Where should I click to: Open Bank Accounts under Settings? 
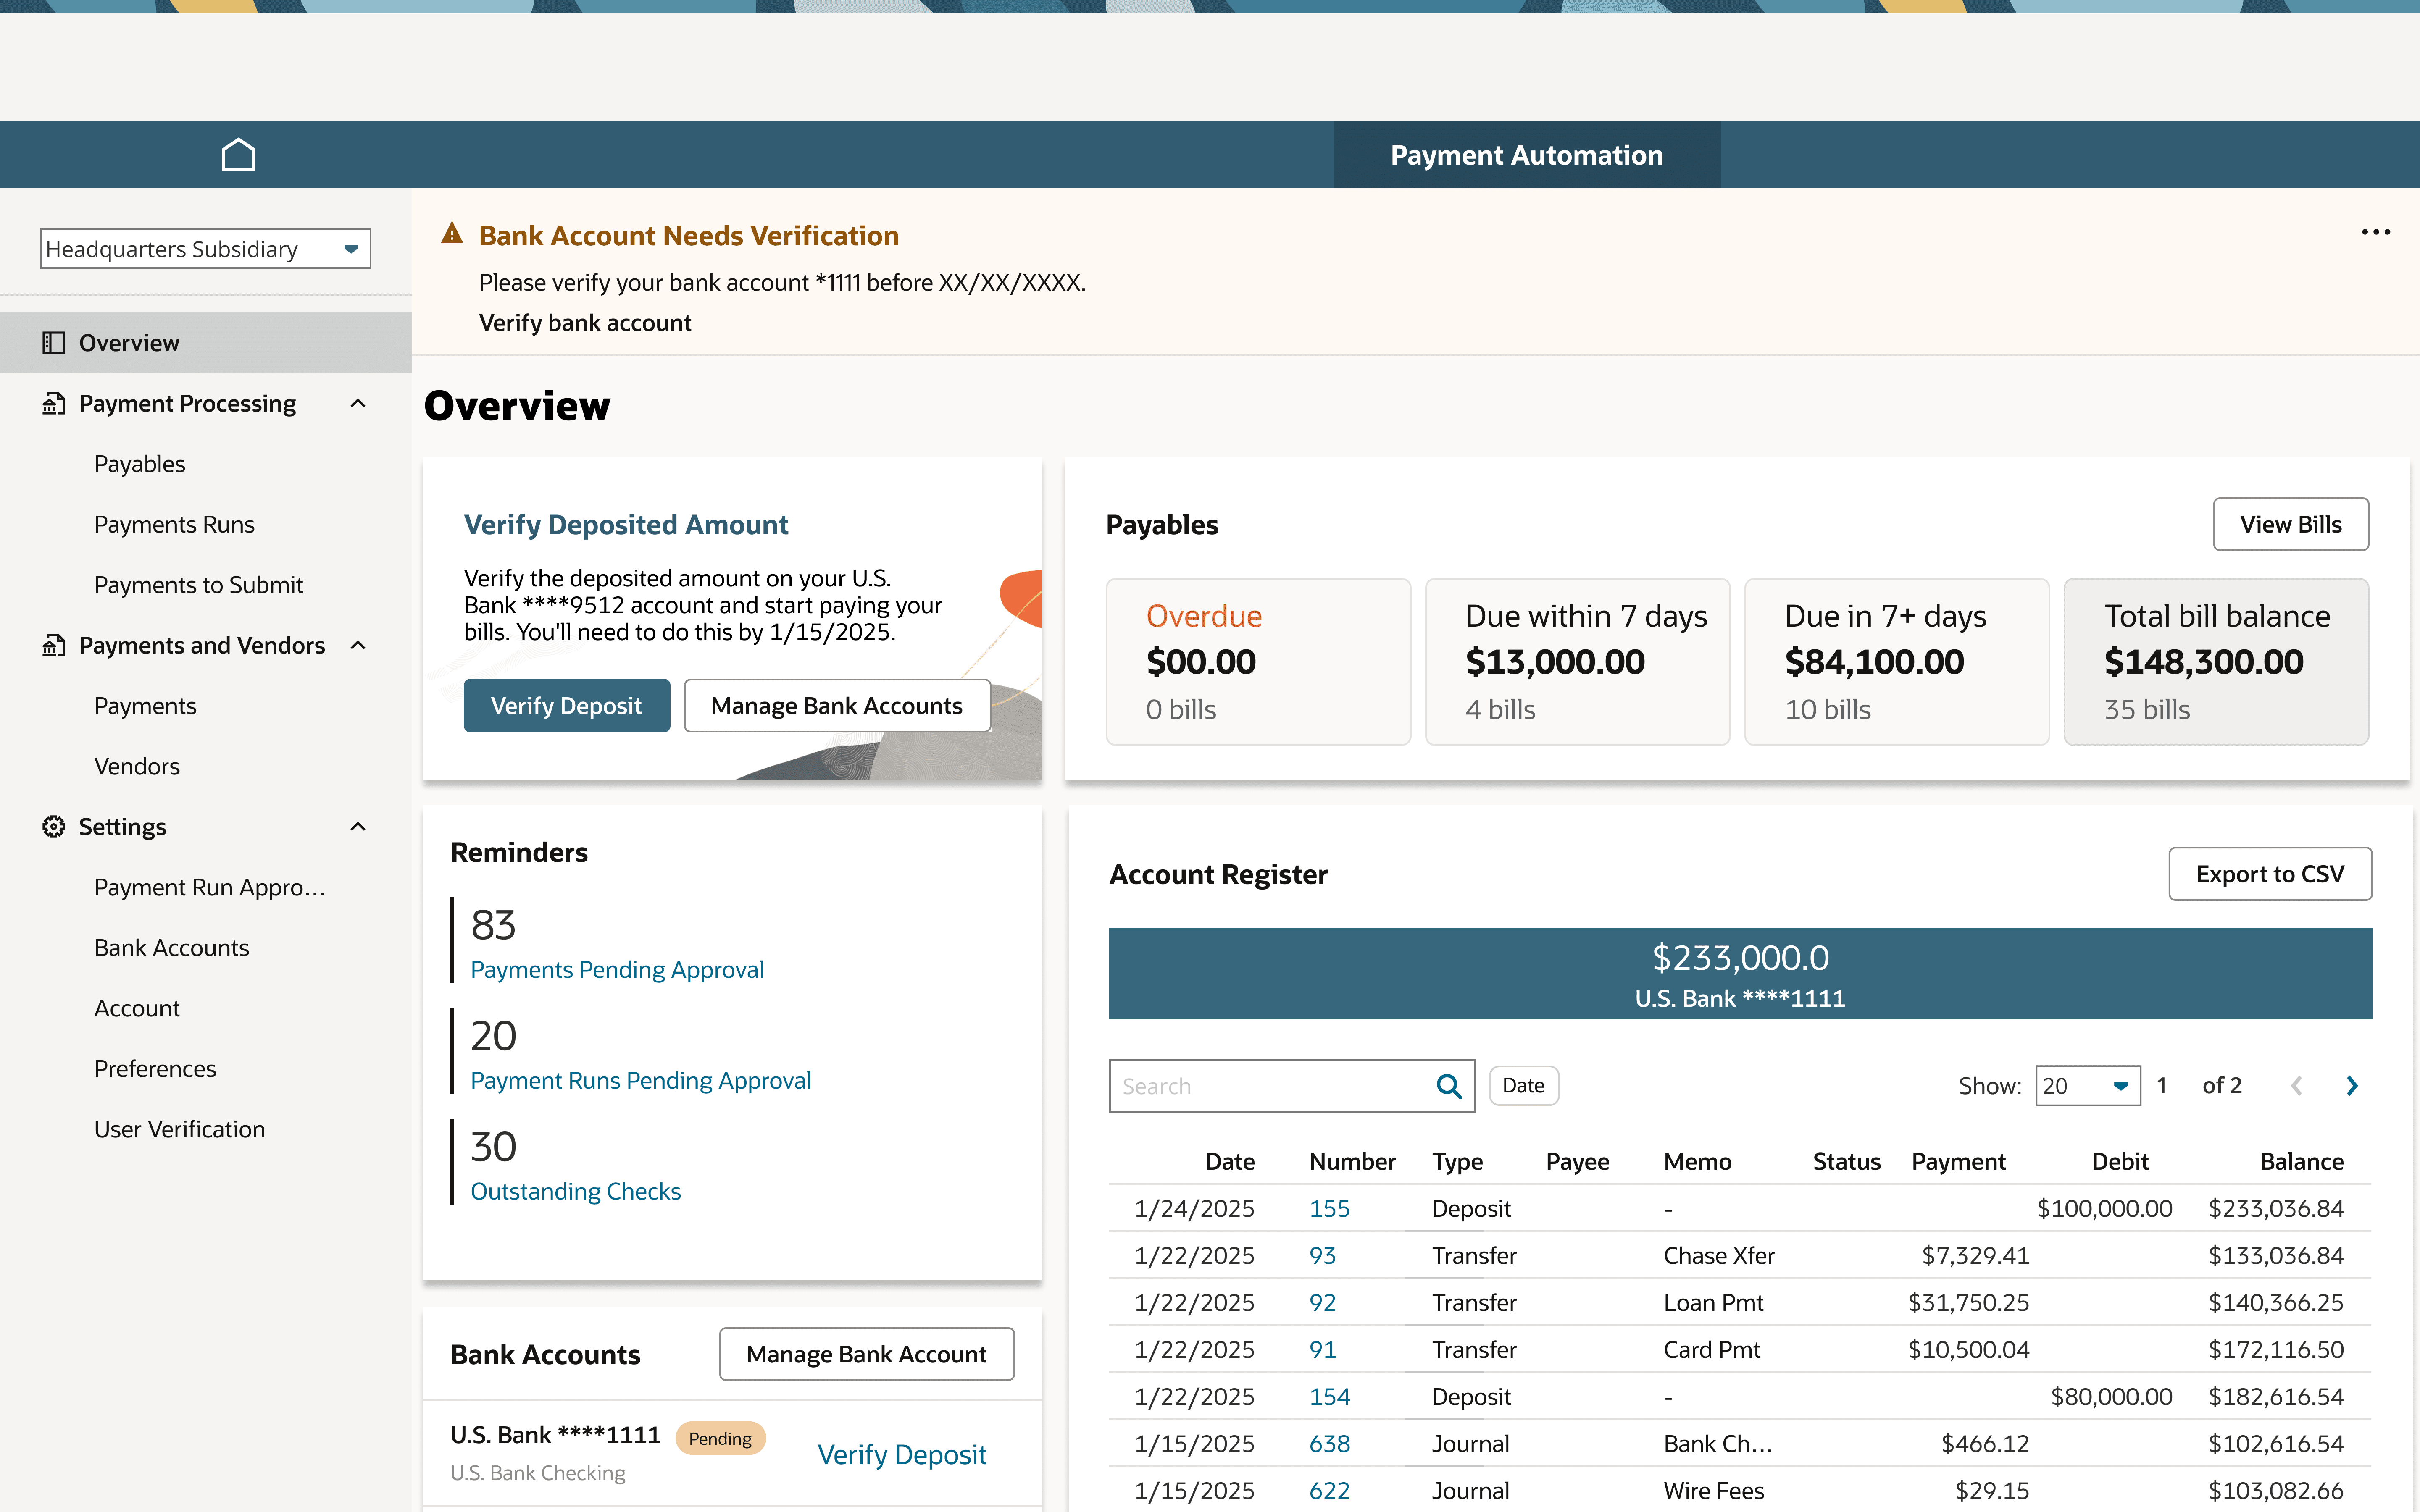171,948
